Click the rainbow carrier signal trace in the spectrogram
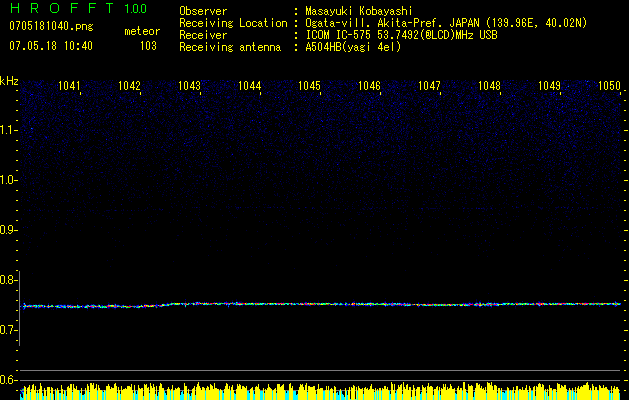 tap(321, 305)
